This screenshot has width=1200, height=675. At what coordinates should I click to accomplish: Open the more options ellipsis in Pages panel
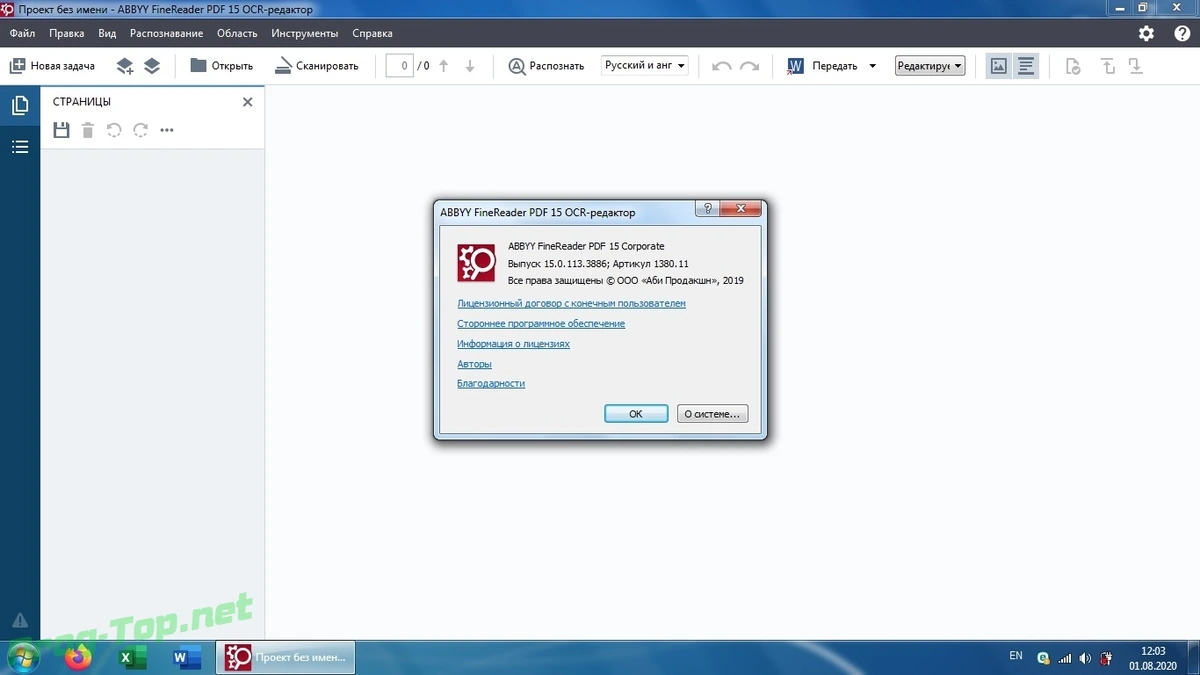coord(167,130)
